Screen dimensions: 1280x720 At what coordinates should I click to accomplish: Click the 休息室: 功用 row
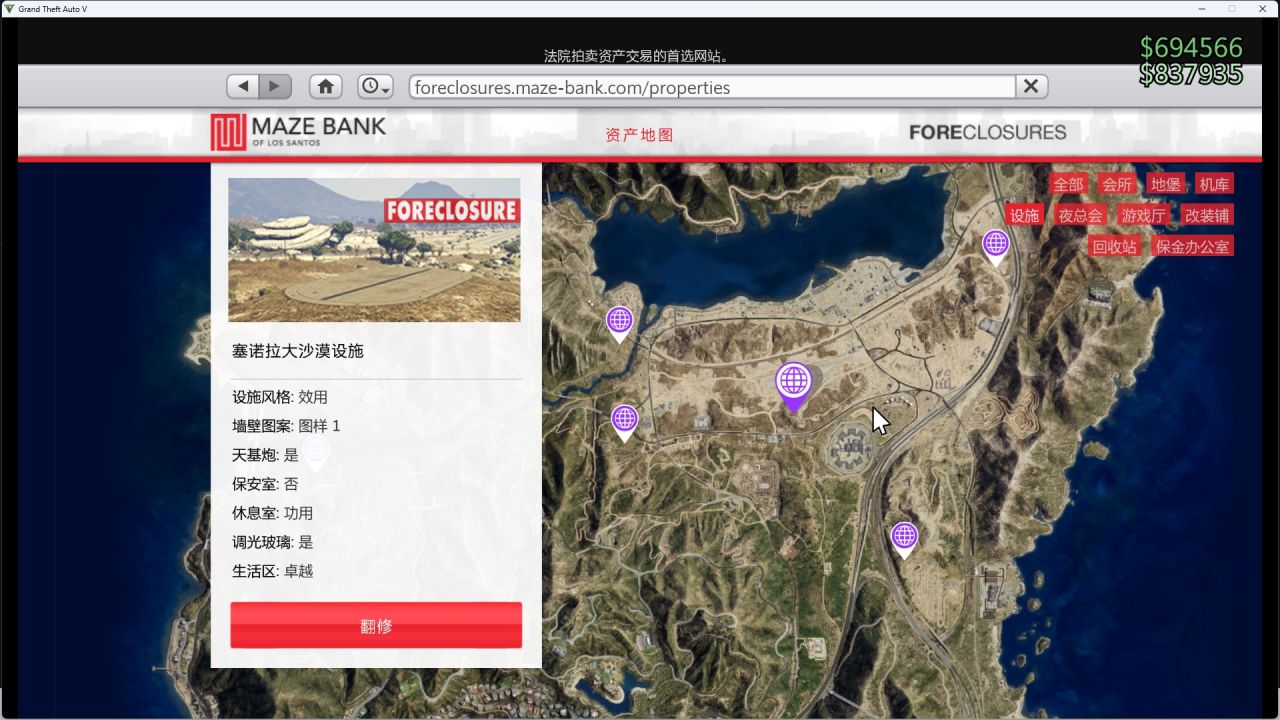click(272, 513)
